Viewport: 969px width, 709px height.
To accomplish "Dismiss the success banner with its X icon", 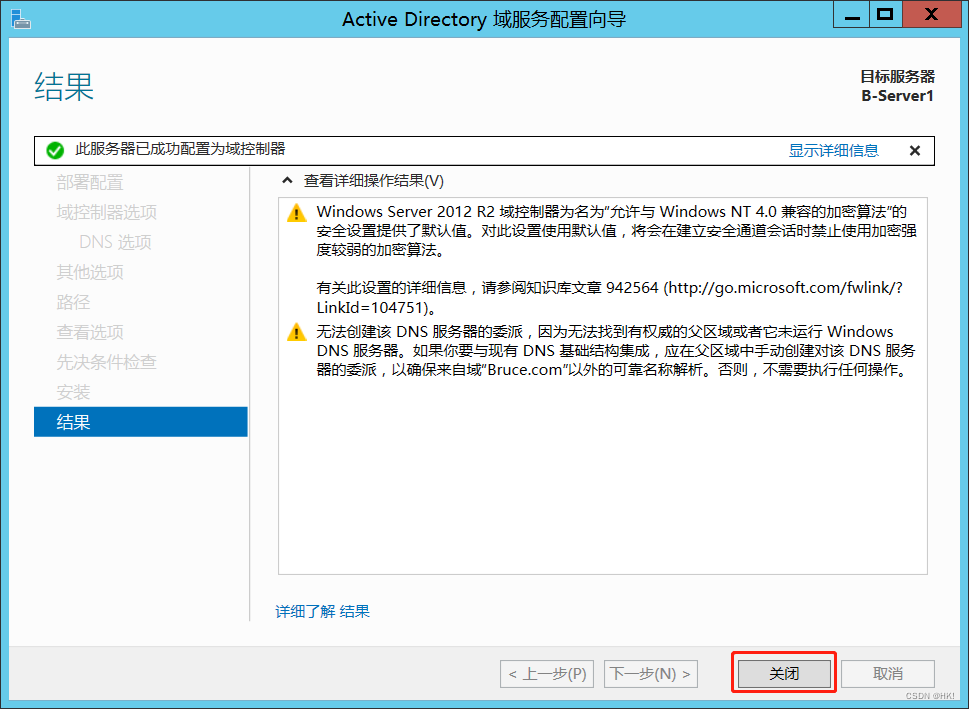I will (914, 150).
